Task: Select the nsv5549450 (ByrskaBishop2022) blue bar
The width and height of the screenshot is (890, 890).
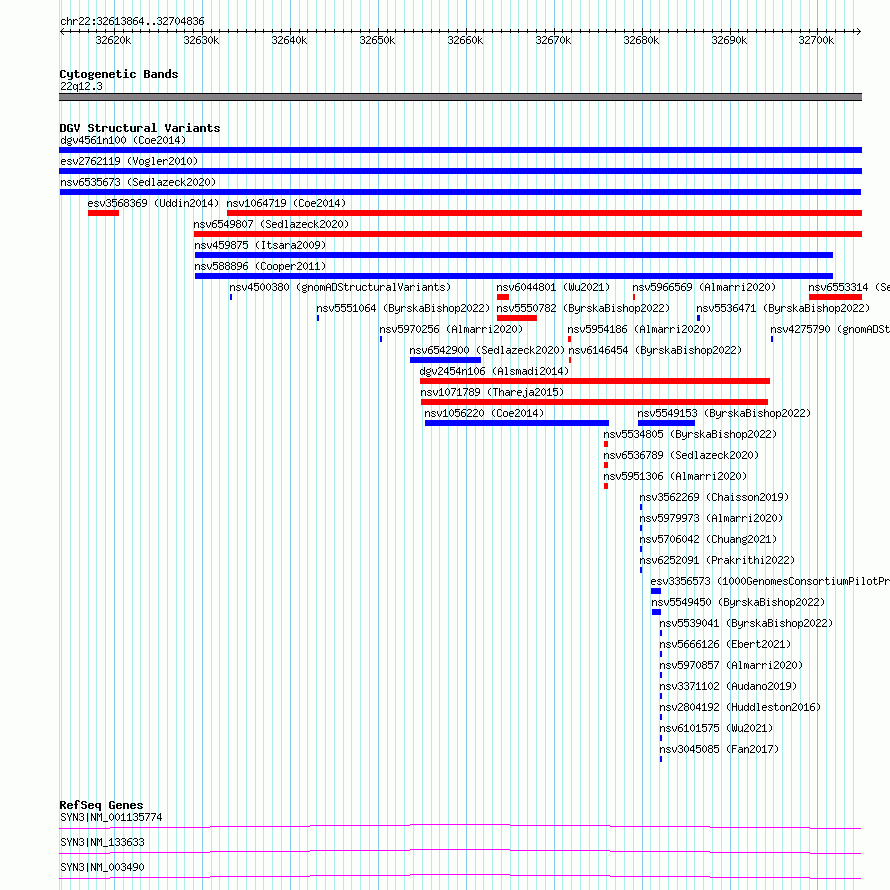Action: (657, 612)
